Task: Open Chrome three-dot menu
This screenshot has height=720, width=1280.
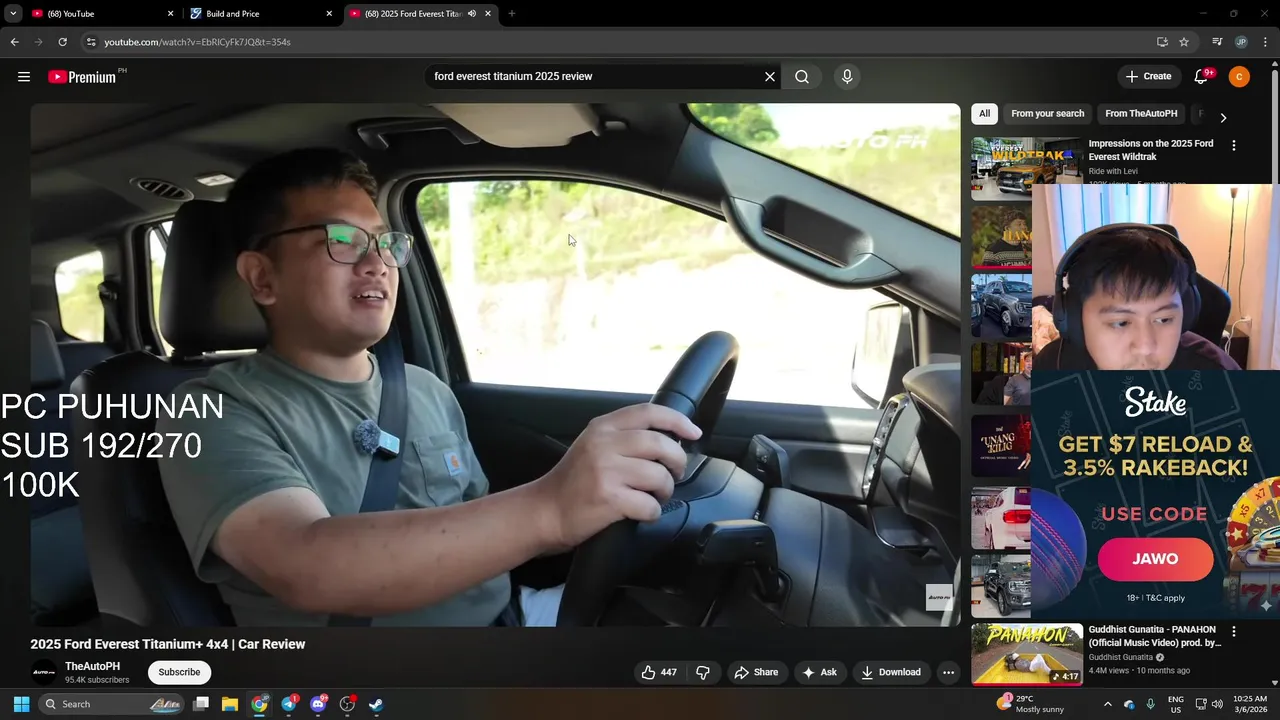Action: pyautogui.click(x=1265, y=42)
